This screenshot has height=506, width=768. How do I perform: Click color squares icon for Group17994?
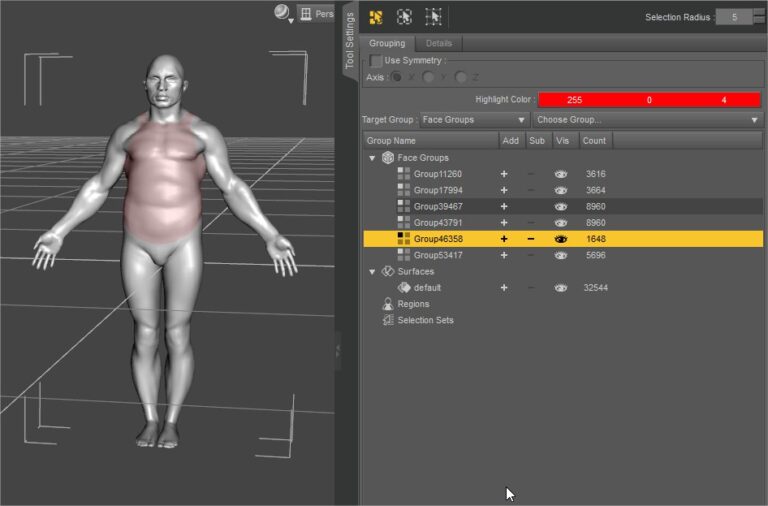(404, 190)
